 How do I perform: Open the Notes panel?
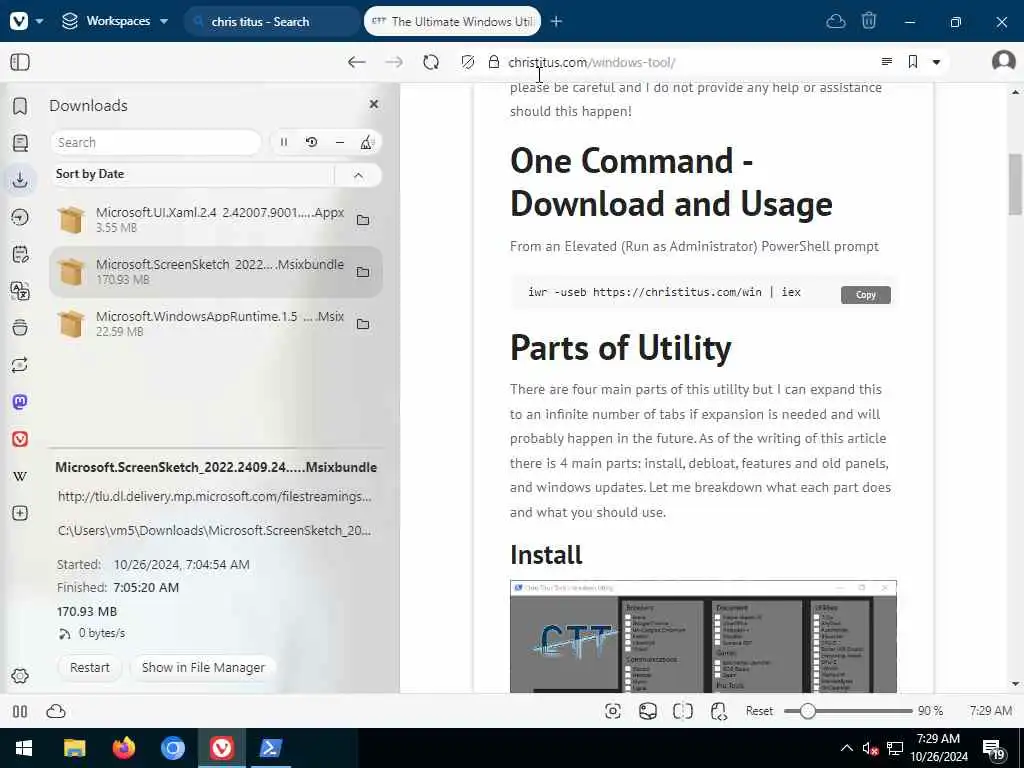click(x=20, y=253)
